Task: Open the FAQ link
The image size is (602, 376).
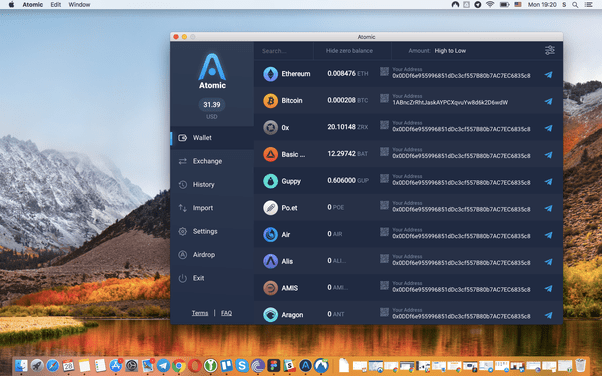Action: coord(226,313)
